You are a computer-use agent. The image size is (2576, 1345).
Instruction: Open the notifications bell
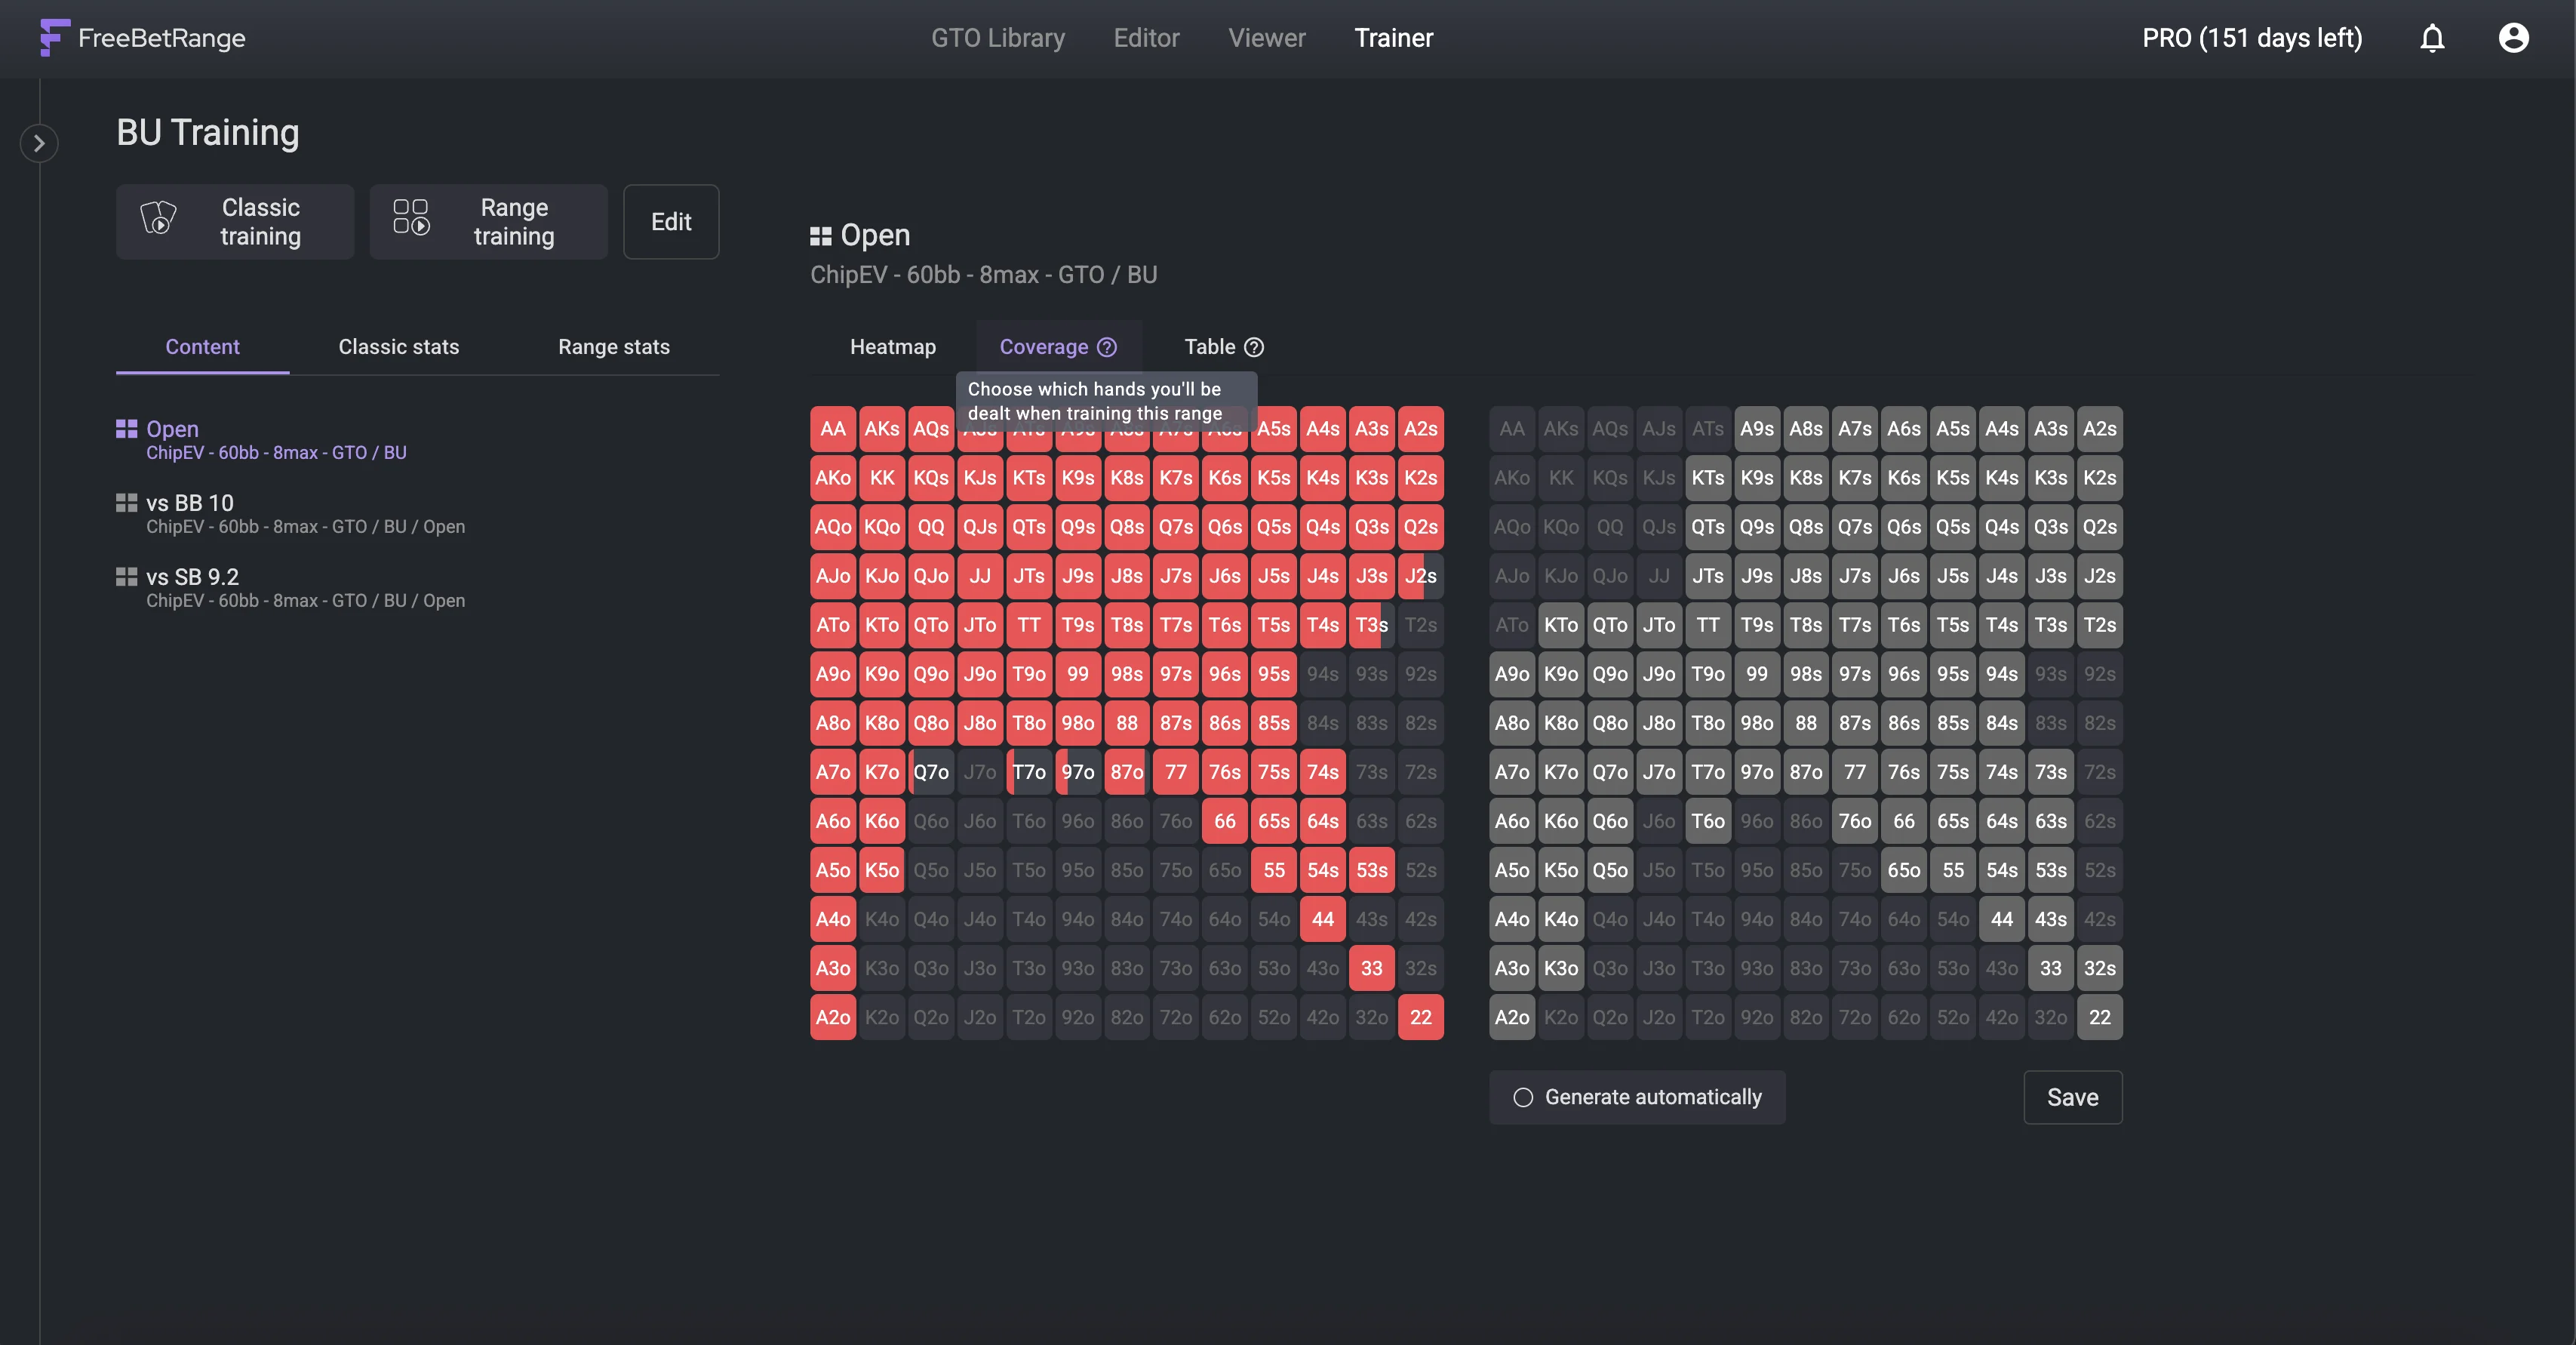click(x=2432, y=38)
